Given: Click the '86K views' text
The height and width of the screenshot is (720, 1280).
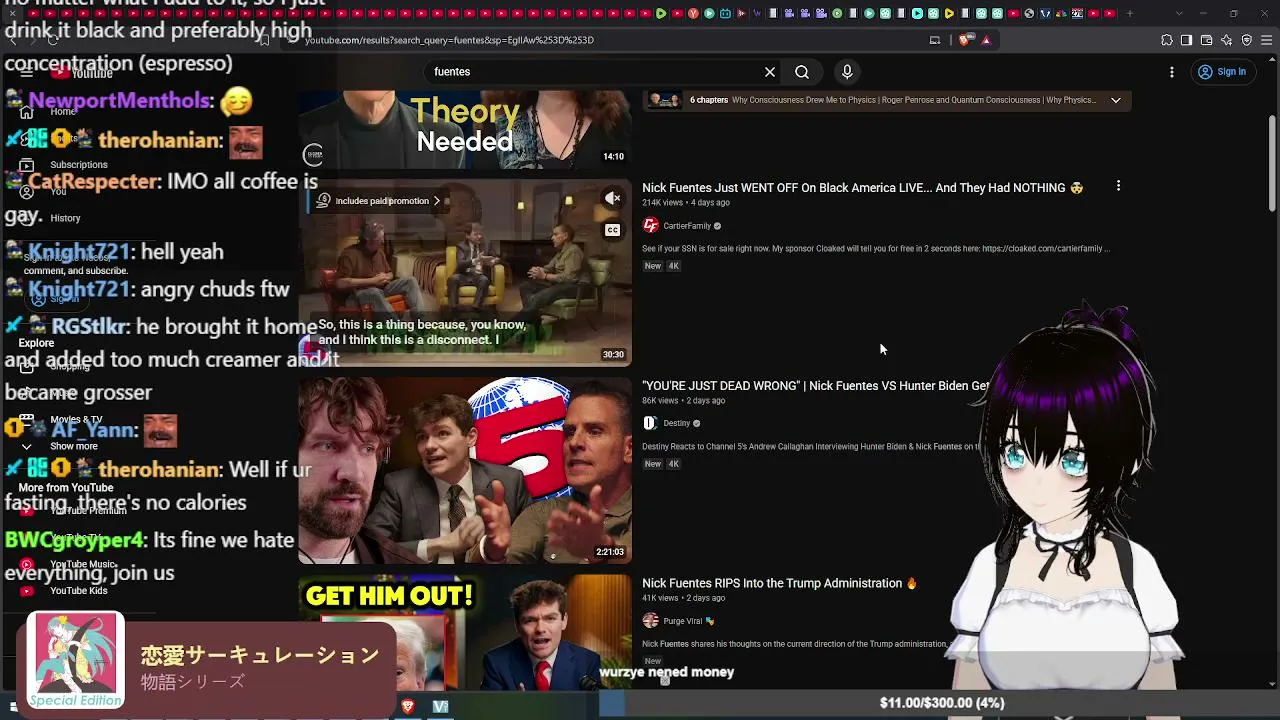Looking at the screenshot, I should click(660, 401).
